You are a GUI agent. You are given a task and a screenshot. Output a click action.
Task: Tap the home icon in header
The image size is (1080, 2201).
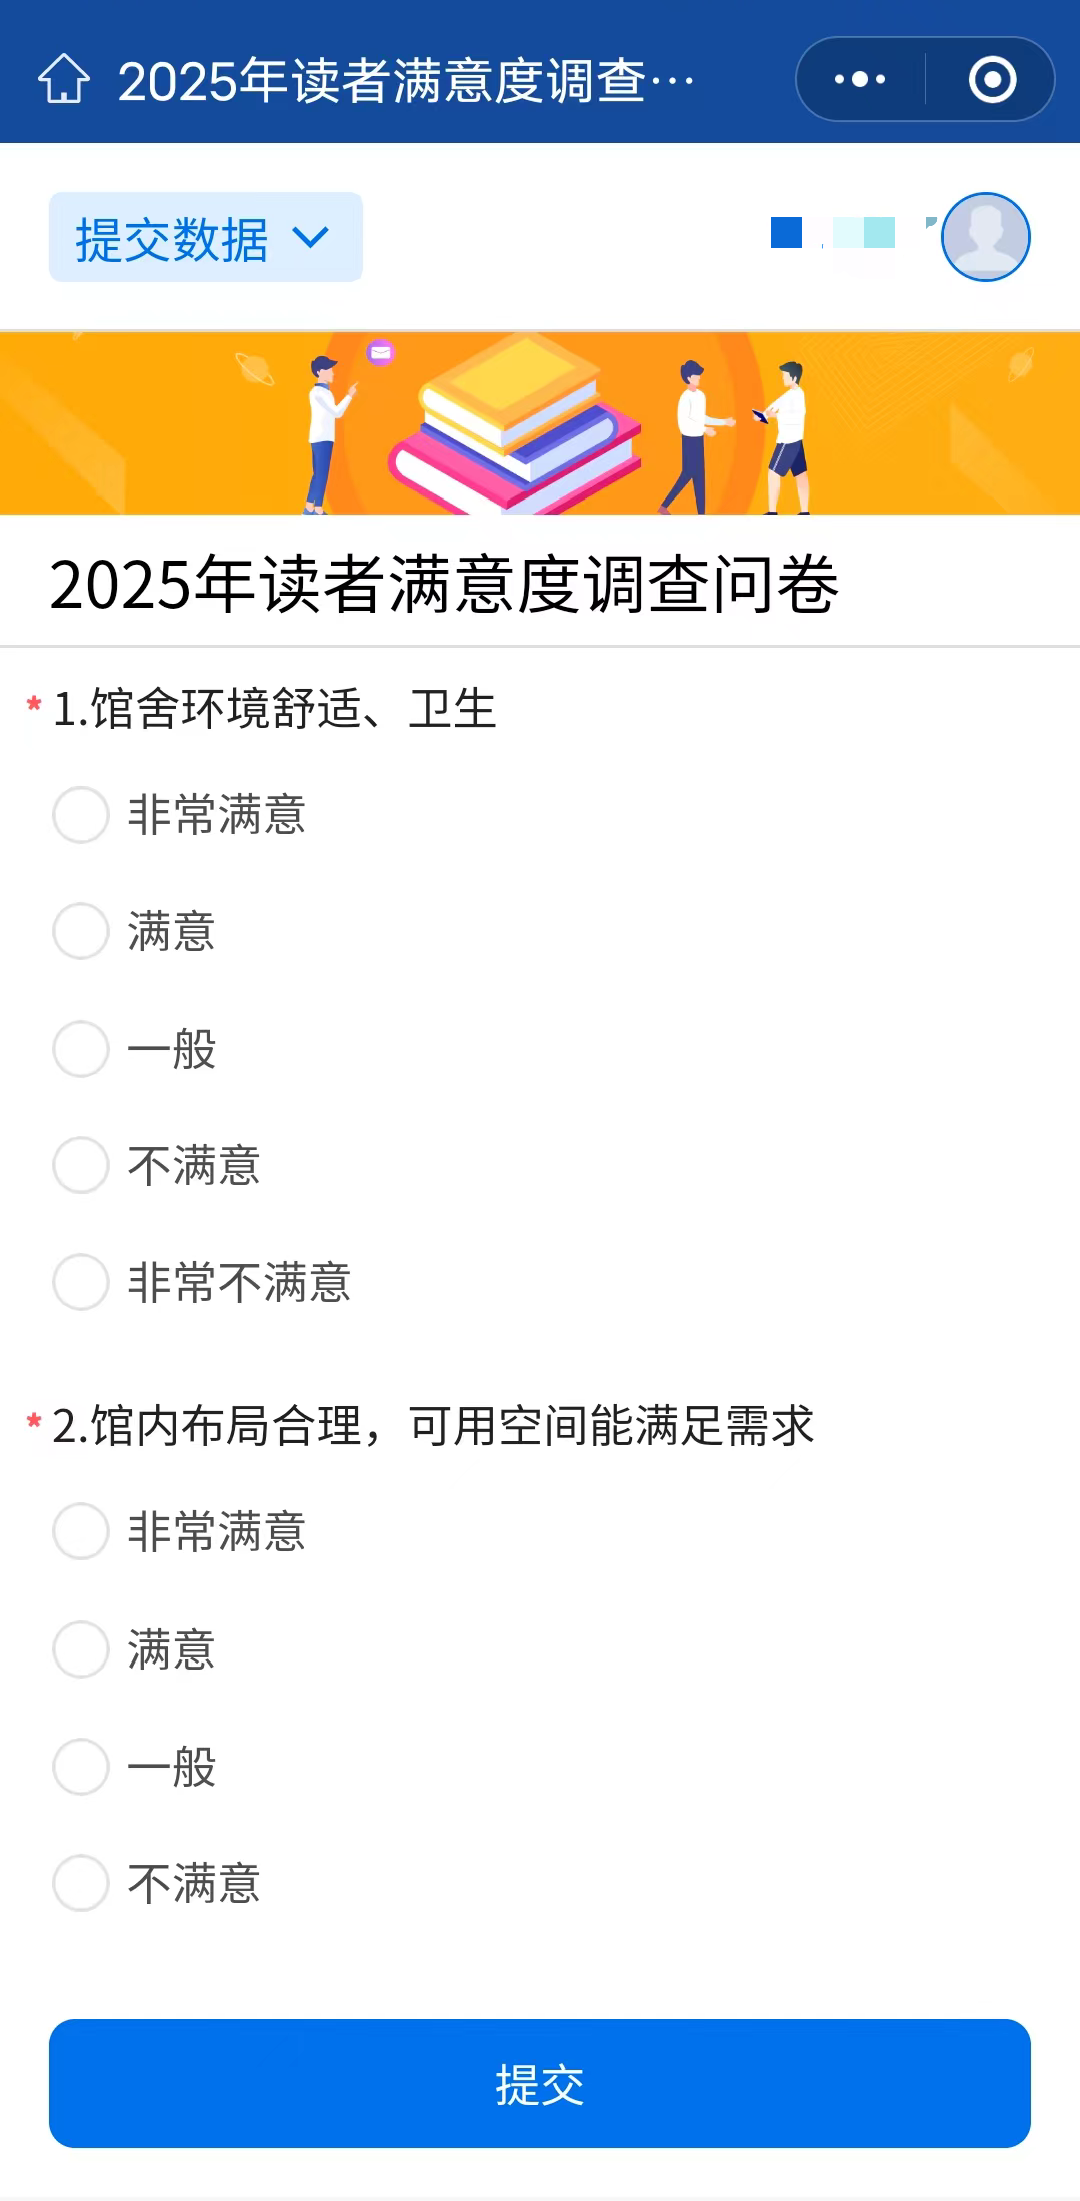tap(64, 79)
